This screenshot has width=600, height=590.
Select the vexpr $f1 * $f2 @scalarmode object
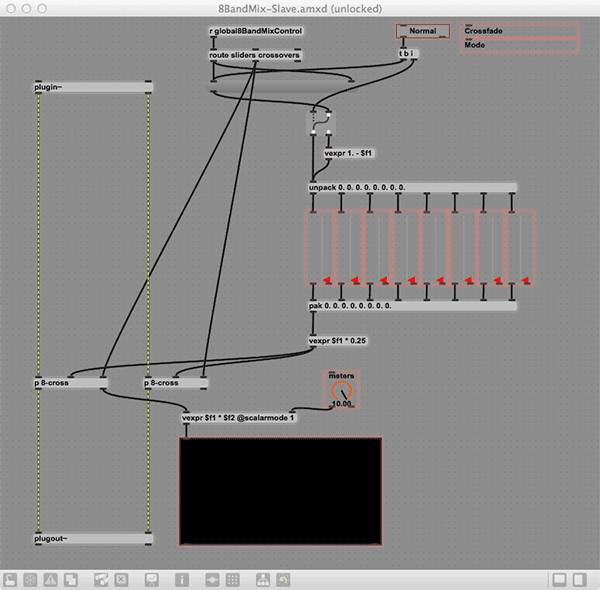pos(239,418)
